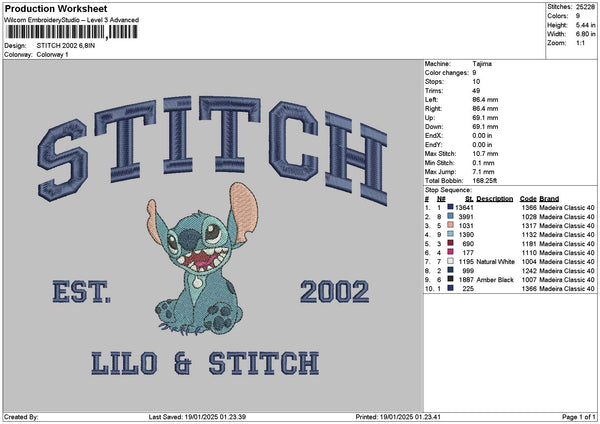
Task: Select the color swatch in the 3991 stitches row
Action: (450, 217)
